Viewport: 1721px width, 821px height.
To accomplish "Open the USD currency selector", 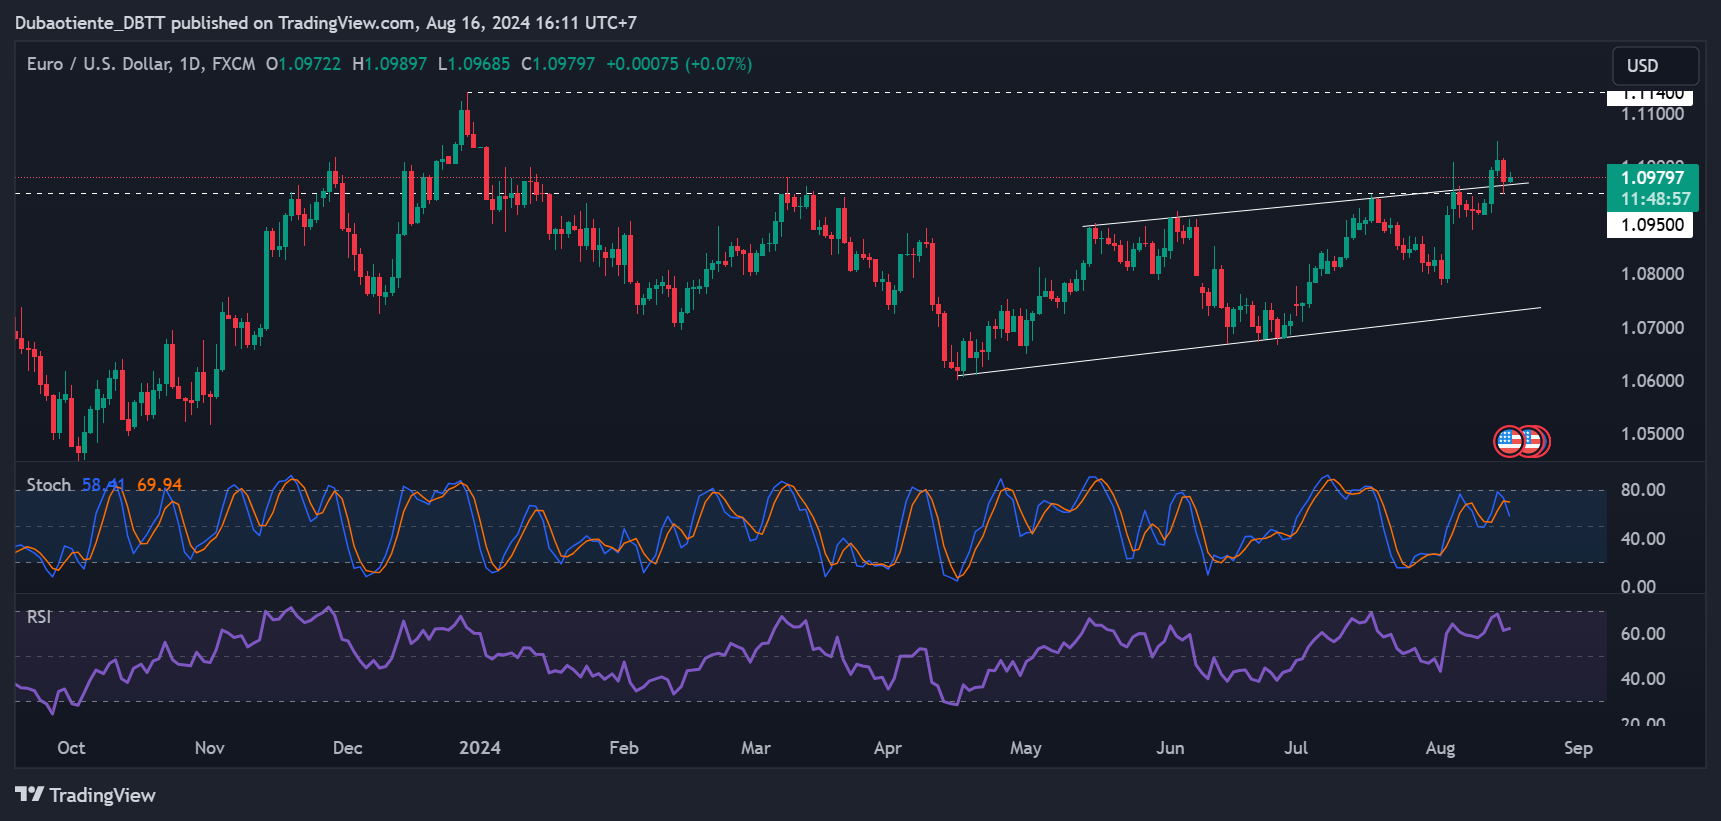I will coord(1655,66).
